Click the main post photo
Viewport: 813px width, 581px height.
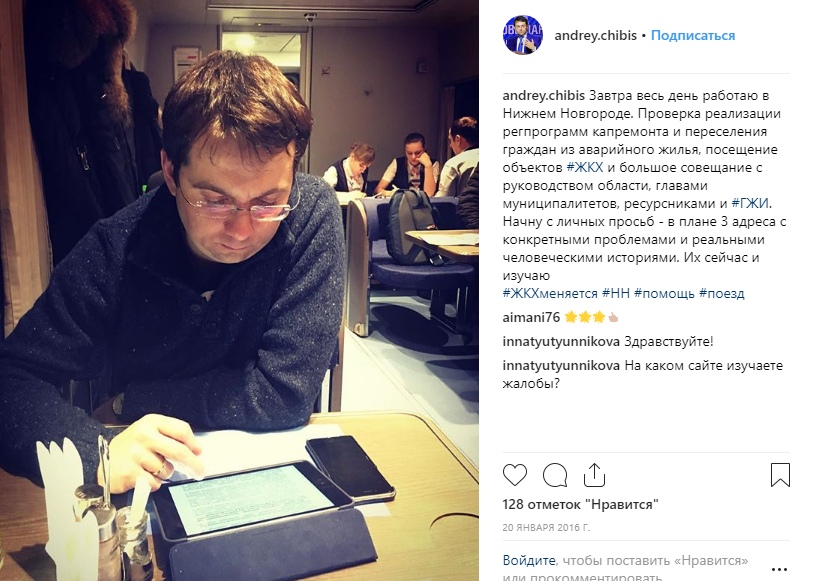(239, 290)
